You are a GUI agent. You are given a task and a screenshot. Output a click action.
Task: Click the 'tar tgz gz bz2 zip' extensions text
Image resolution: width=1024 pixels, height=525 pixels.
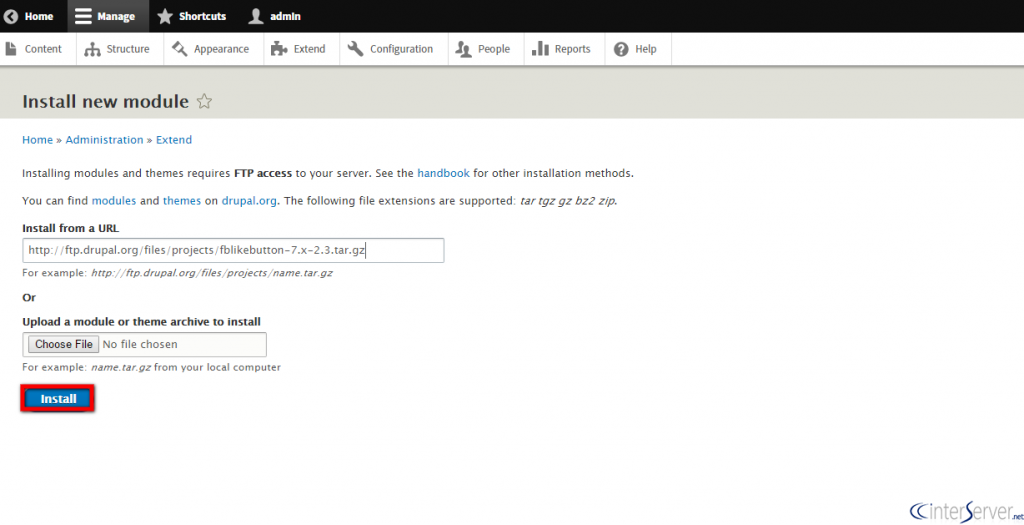568,201
